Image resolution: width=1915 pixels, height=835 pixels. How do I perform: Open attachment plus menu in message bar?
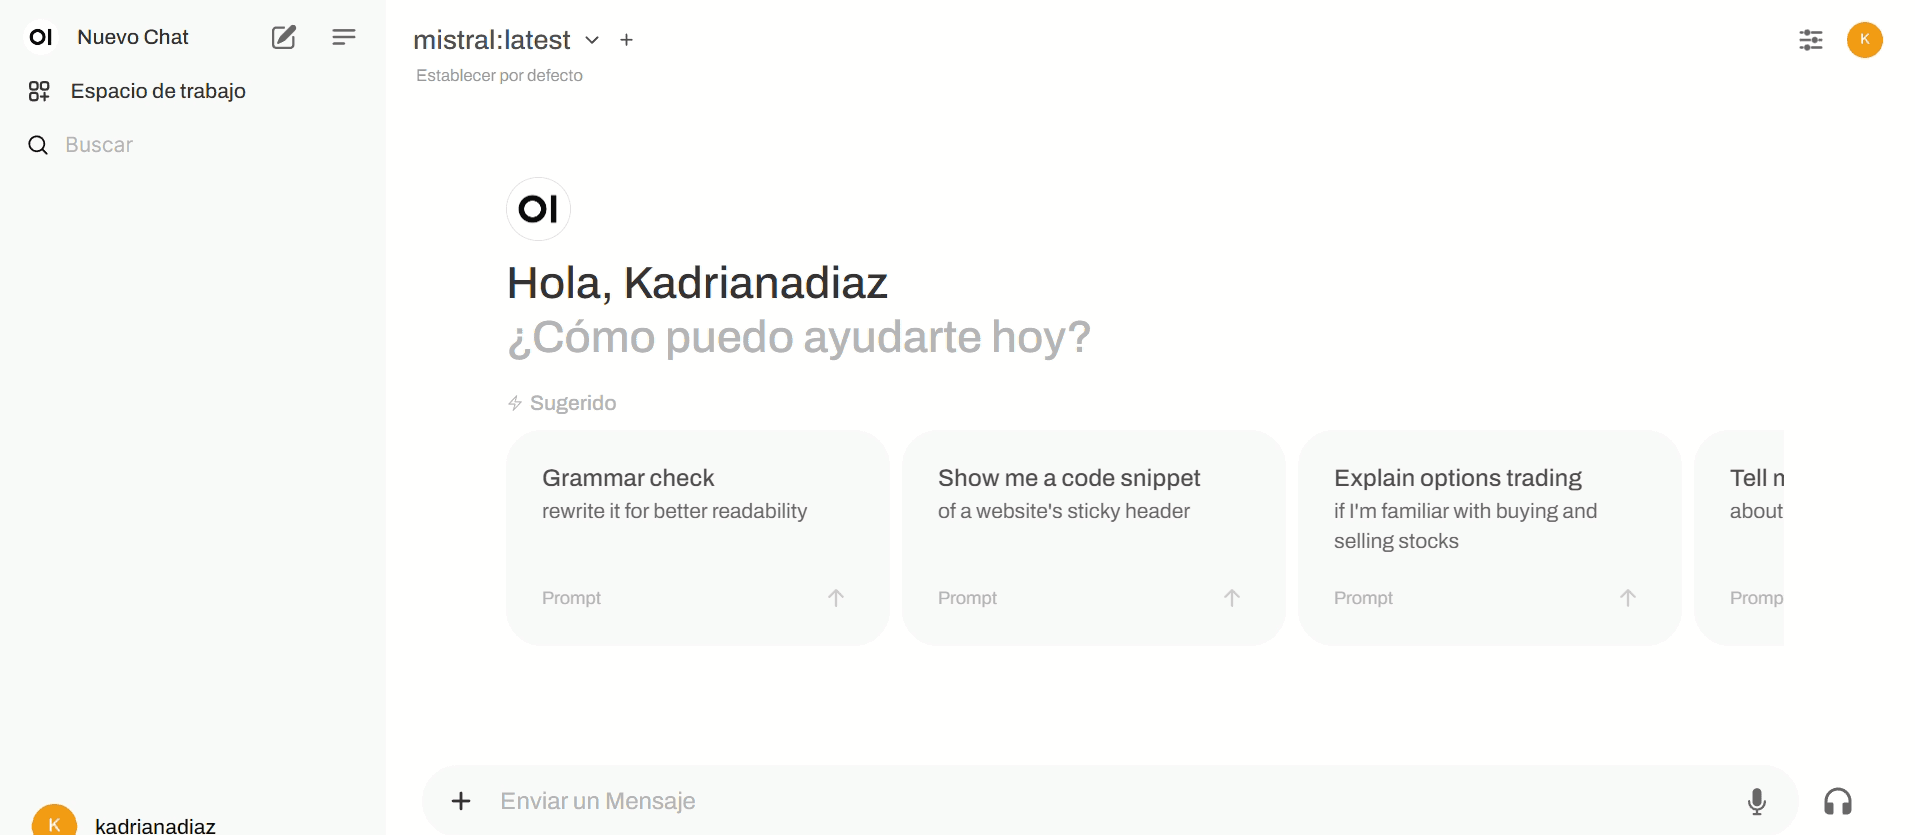point(461,801)
